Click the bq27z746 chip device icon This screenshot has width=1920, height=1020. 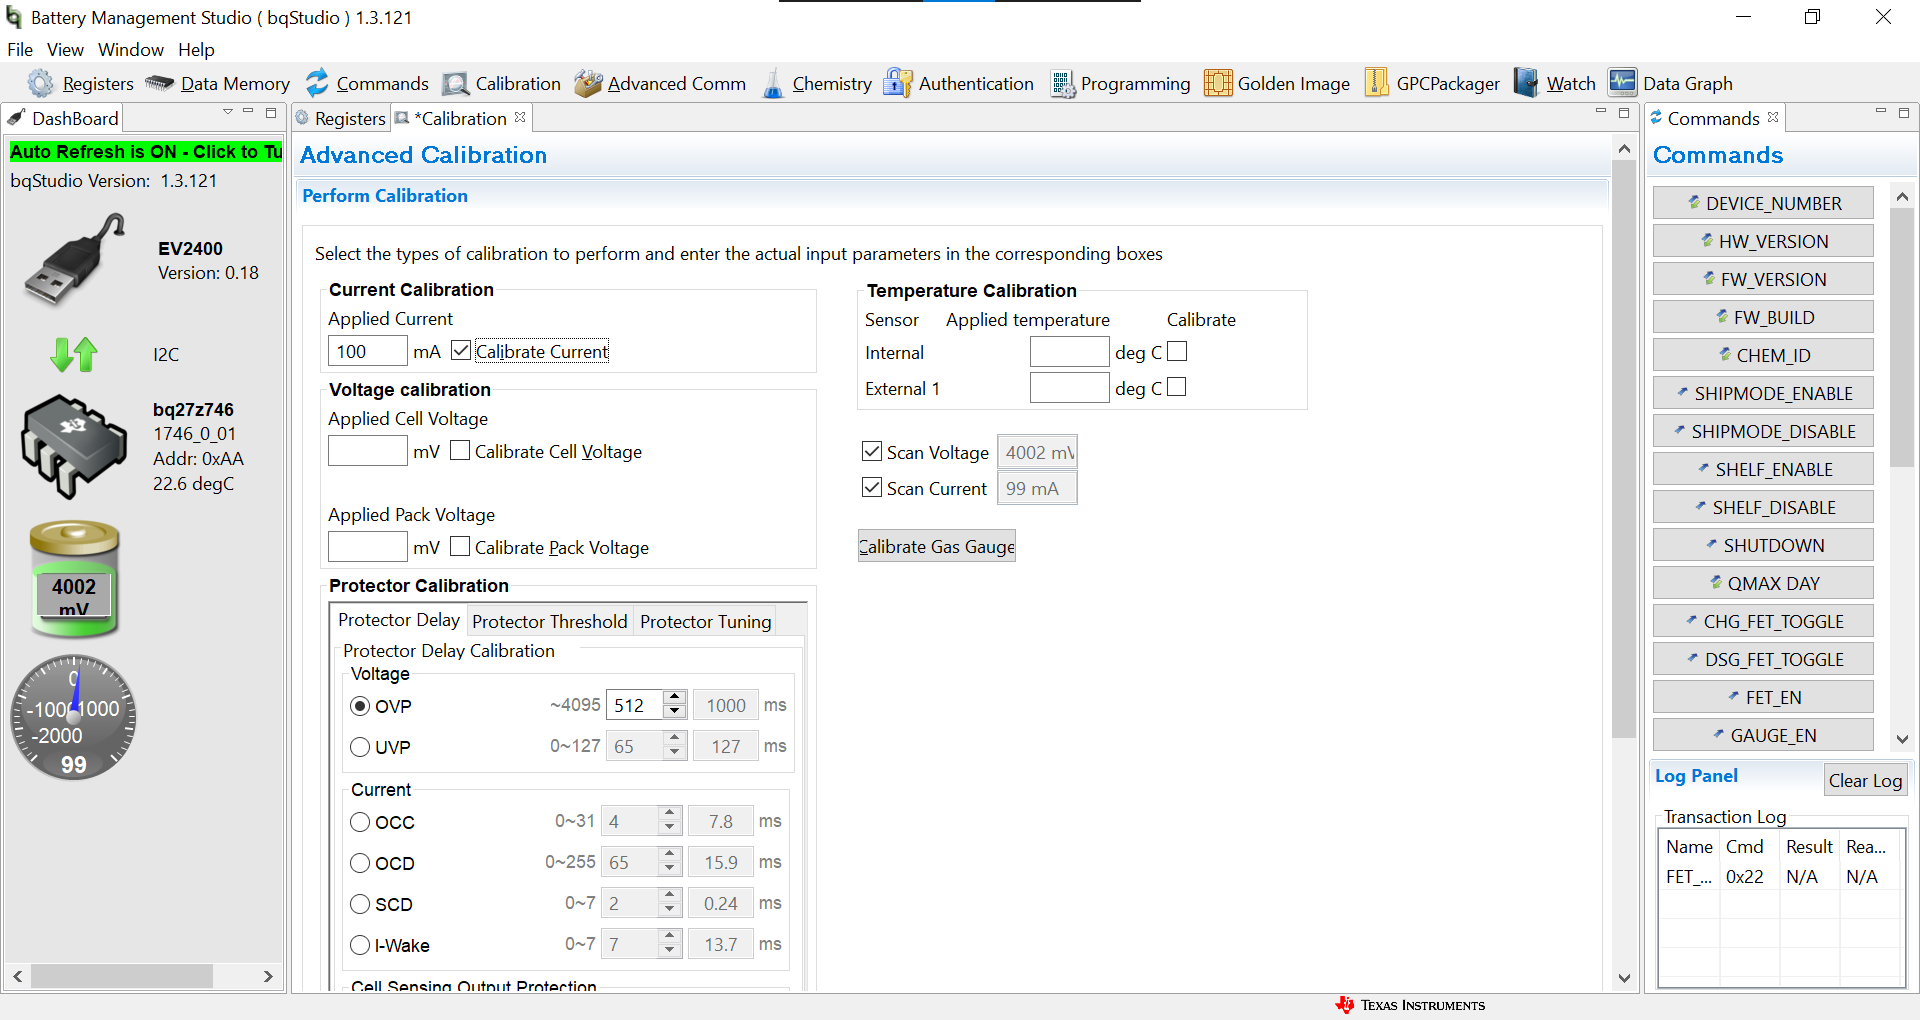[73, 446]
